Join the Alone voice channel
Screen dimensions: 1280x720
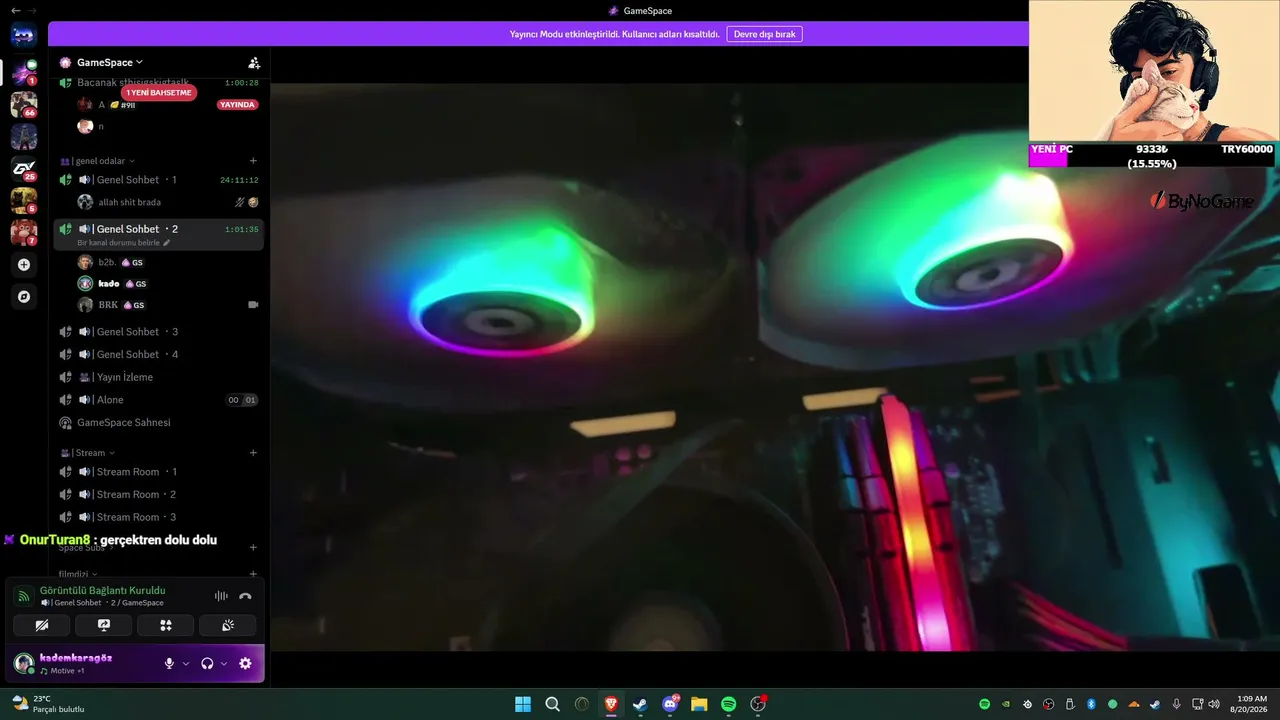tap(159, 400)
